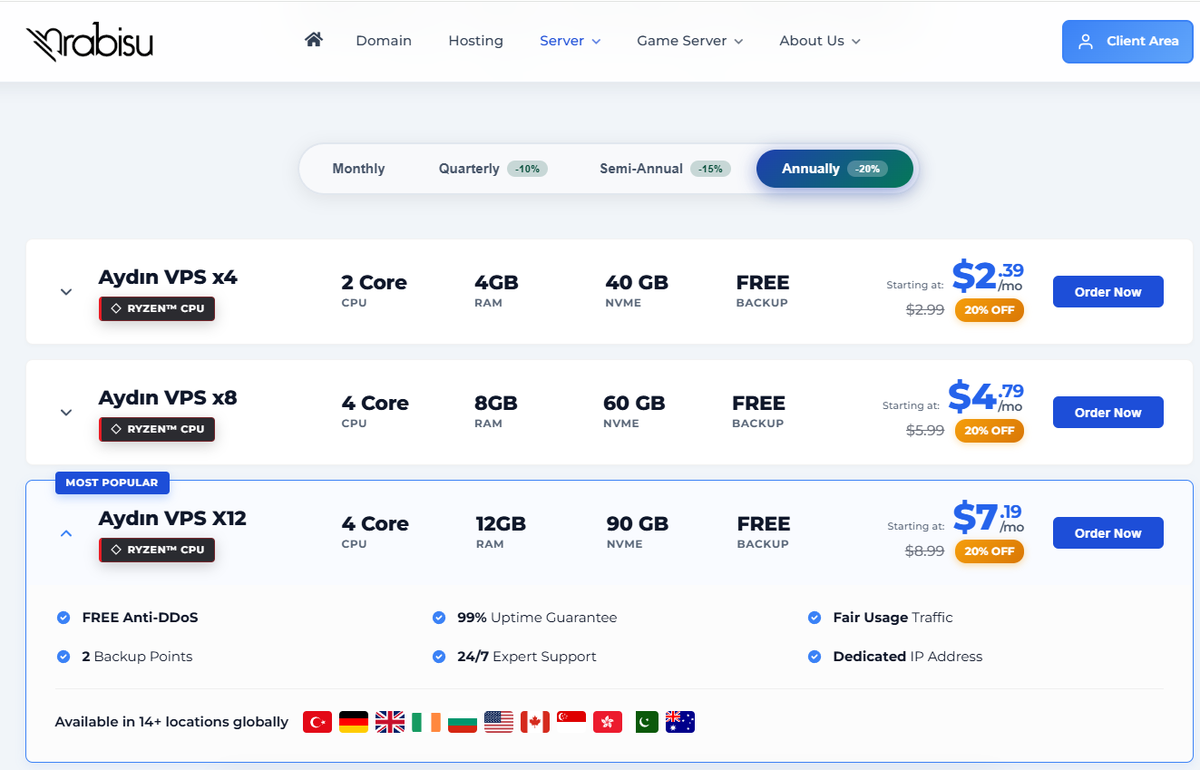
Task: Click the struck-through $2.99 price
Action: pos(925,310)
